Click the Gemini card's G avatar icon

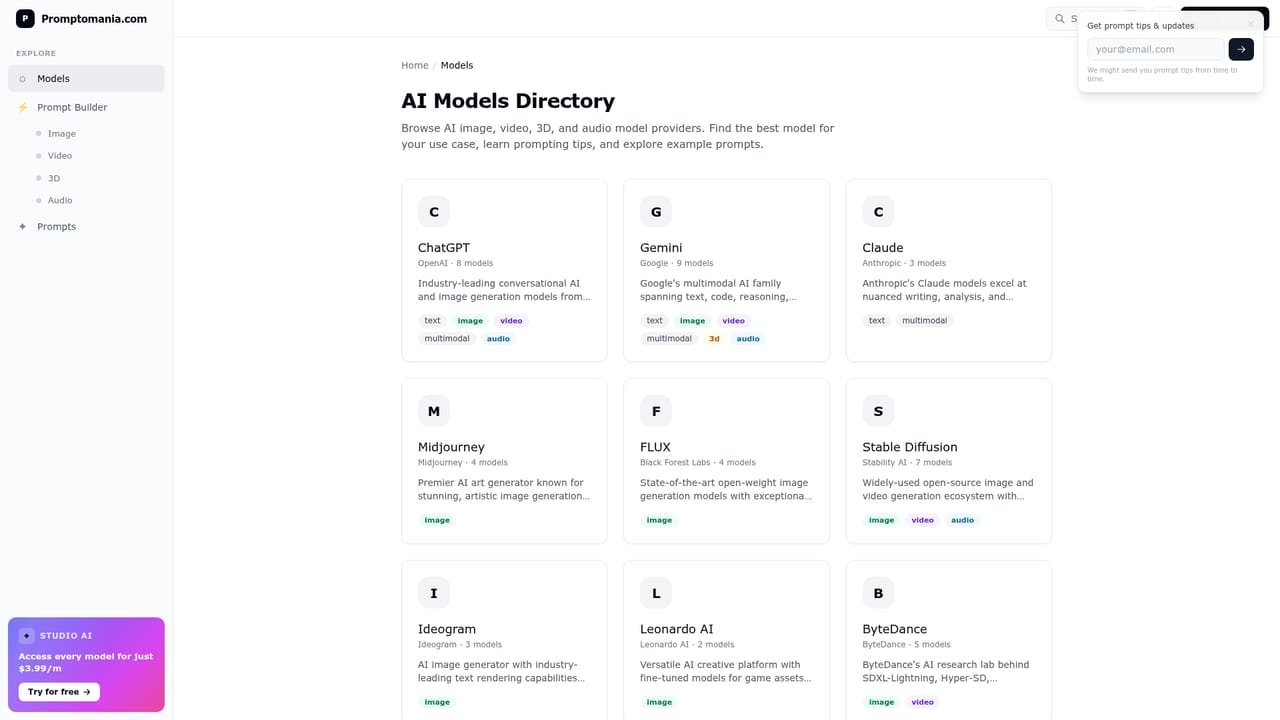(x=656, y=212)
